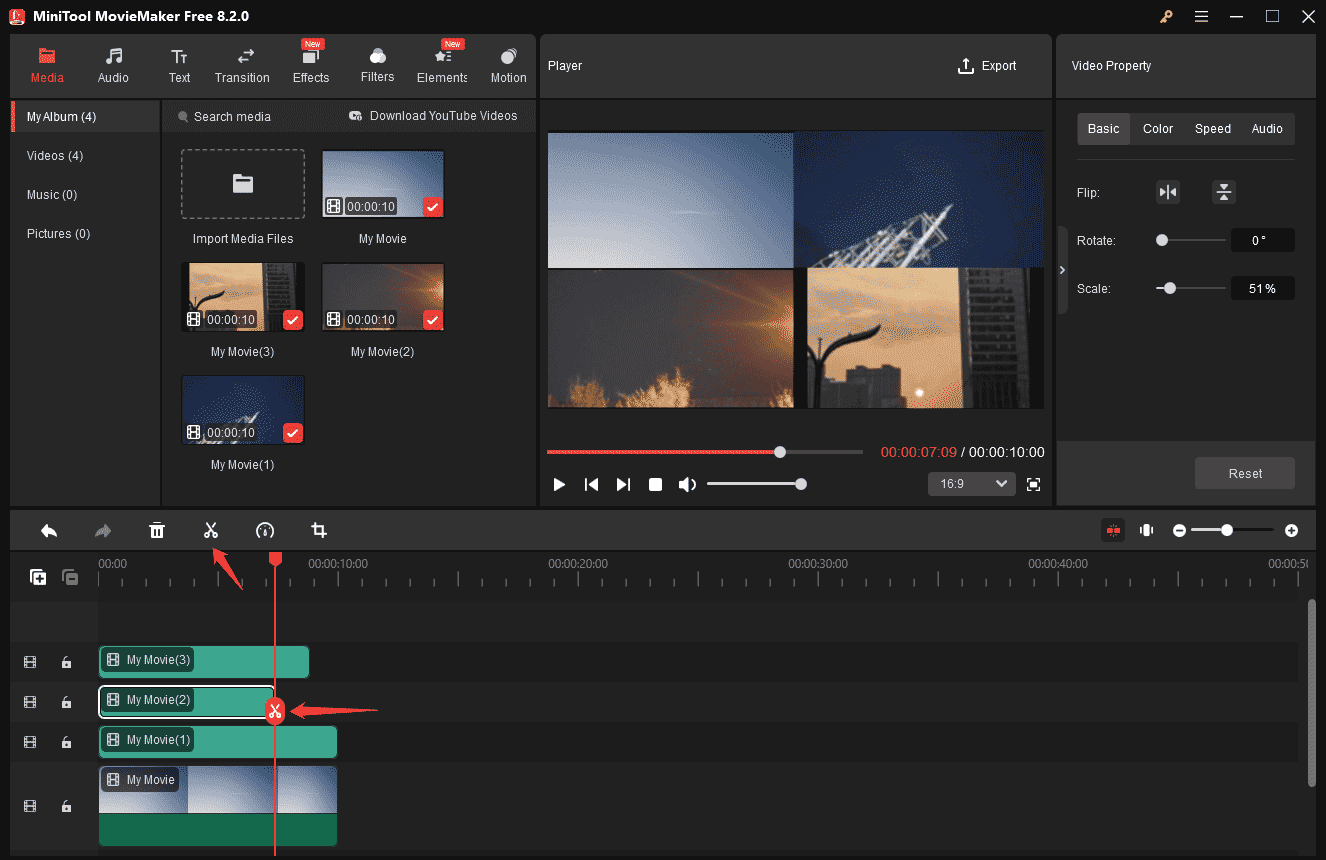Click the player progress bar
The height and width of the screenshot is (860, 1326).
pyautogui.click(x=705, y=452)
